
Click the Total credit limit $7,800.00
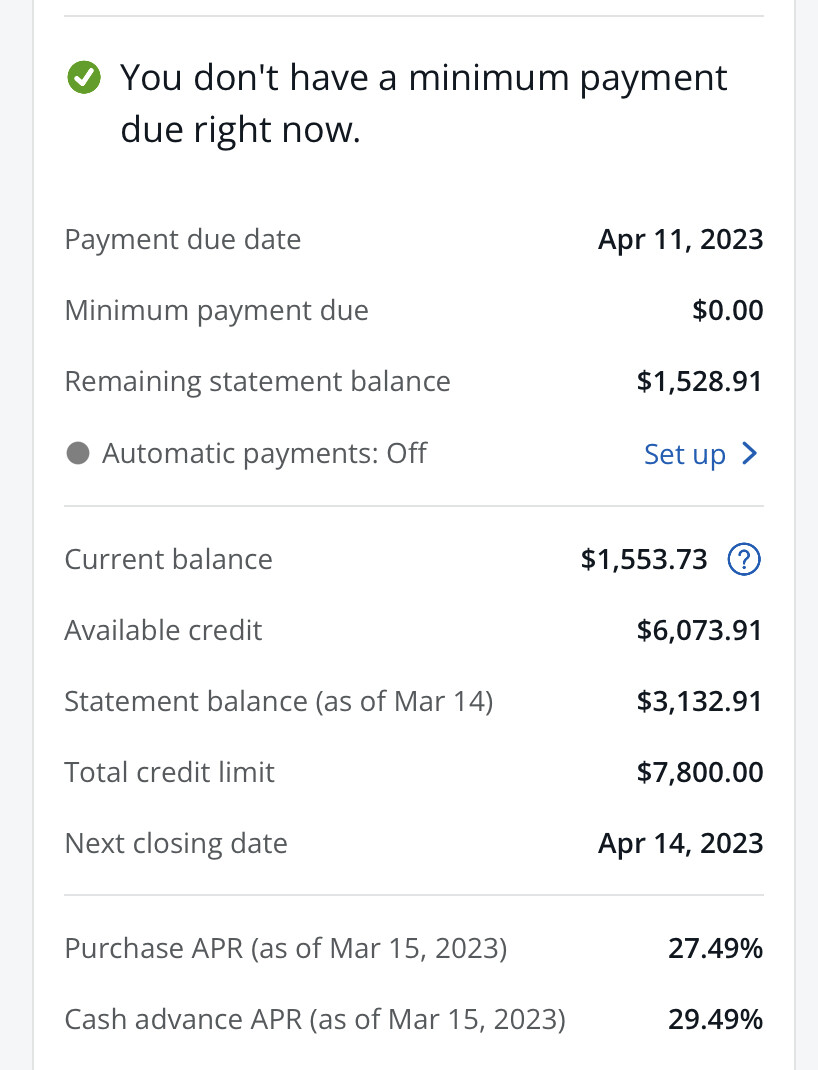pos(700,772)
